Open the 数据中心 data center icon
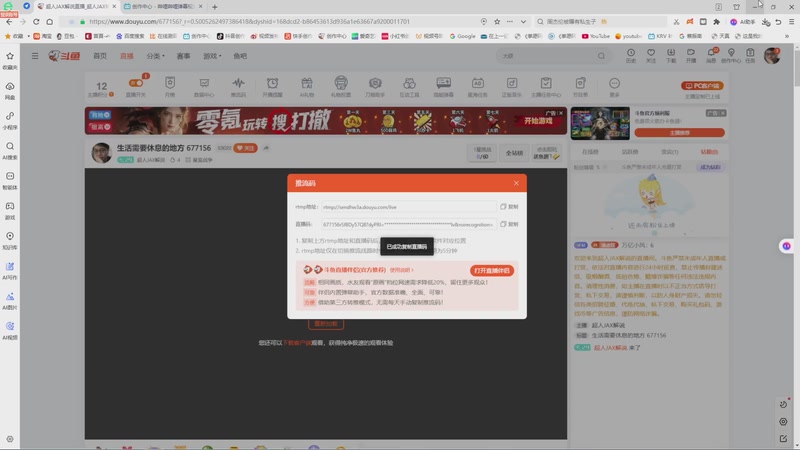The height and width of the screenshot is (450, 800). [204, 87]
